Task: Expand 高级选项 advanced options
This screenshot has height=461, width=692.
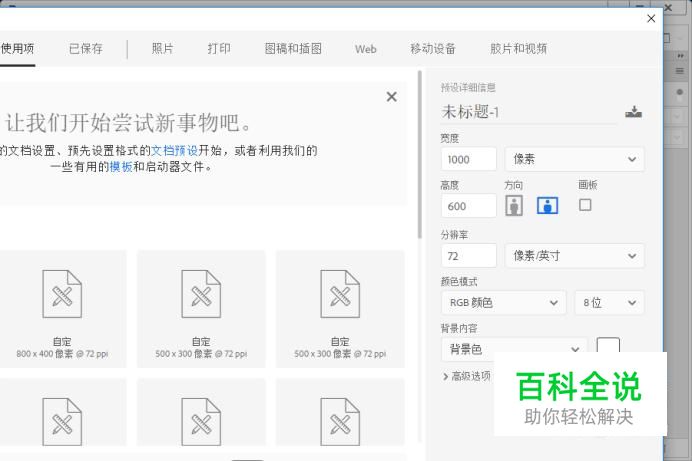Action: pyautogui.click(x=466, y=376)
